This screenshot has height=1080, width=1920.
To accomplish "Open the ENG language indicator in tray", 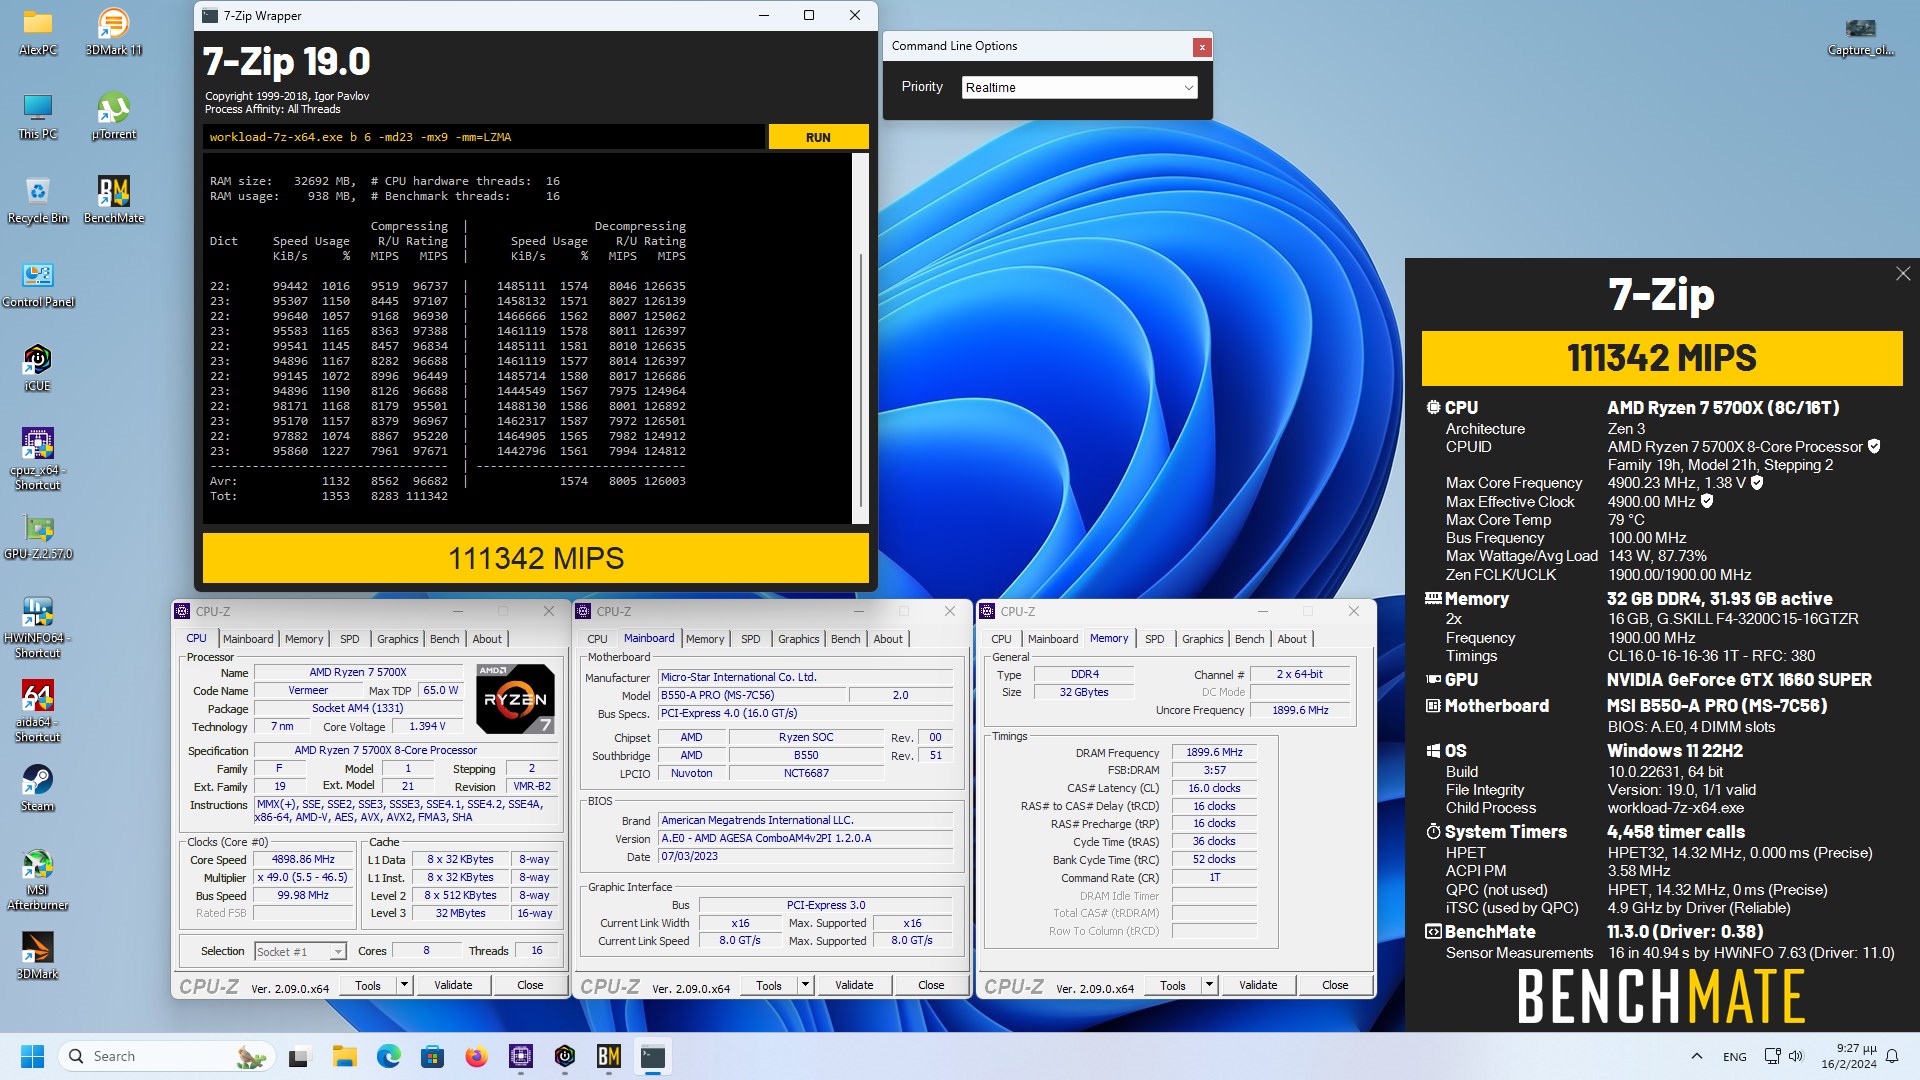I will [1735, 1057].
